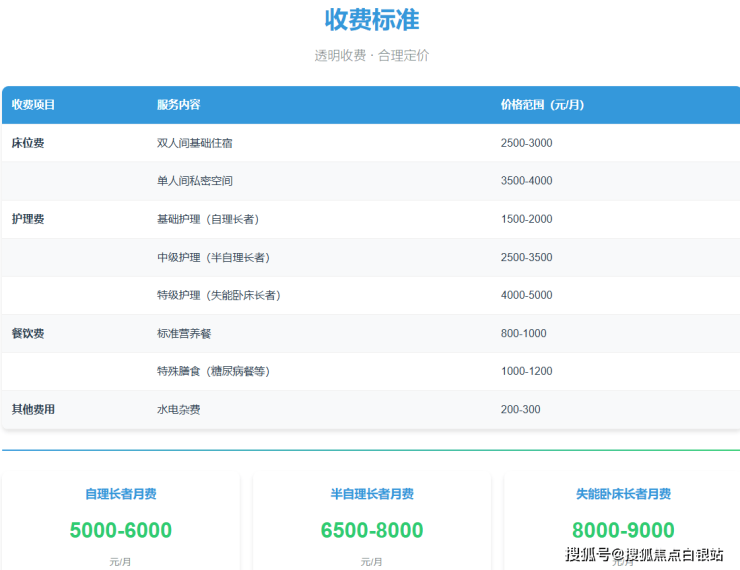Click 特殊膳食（糖尿病餐等） service cell
This screenshot has width=740, height=570.
pos(213,371)
